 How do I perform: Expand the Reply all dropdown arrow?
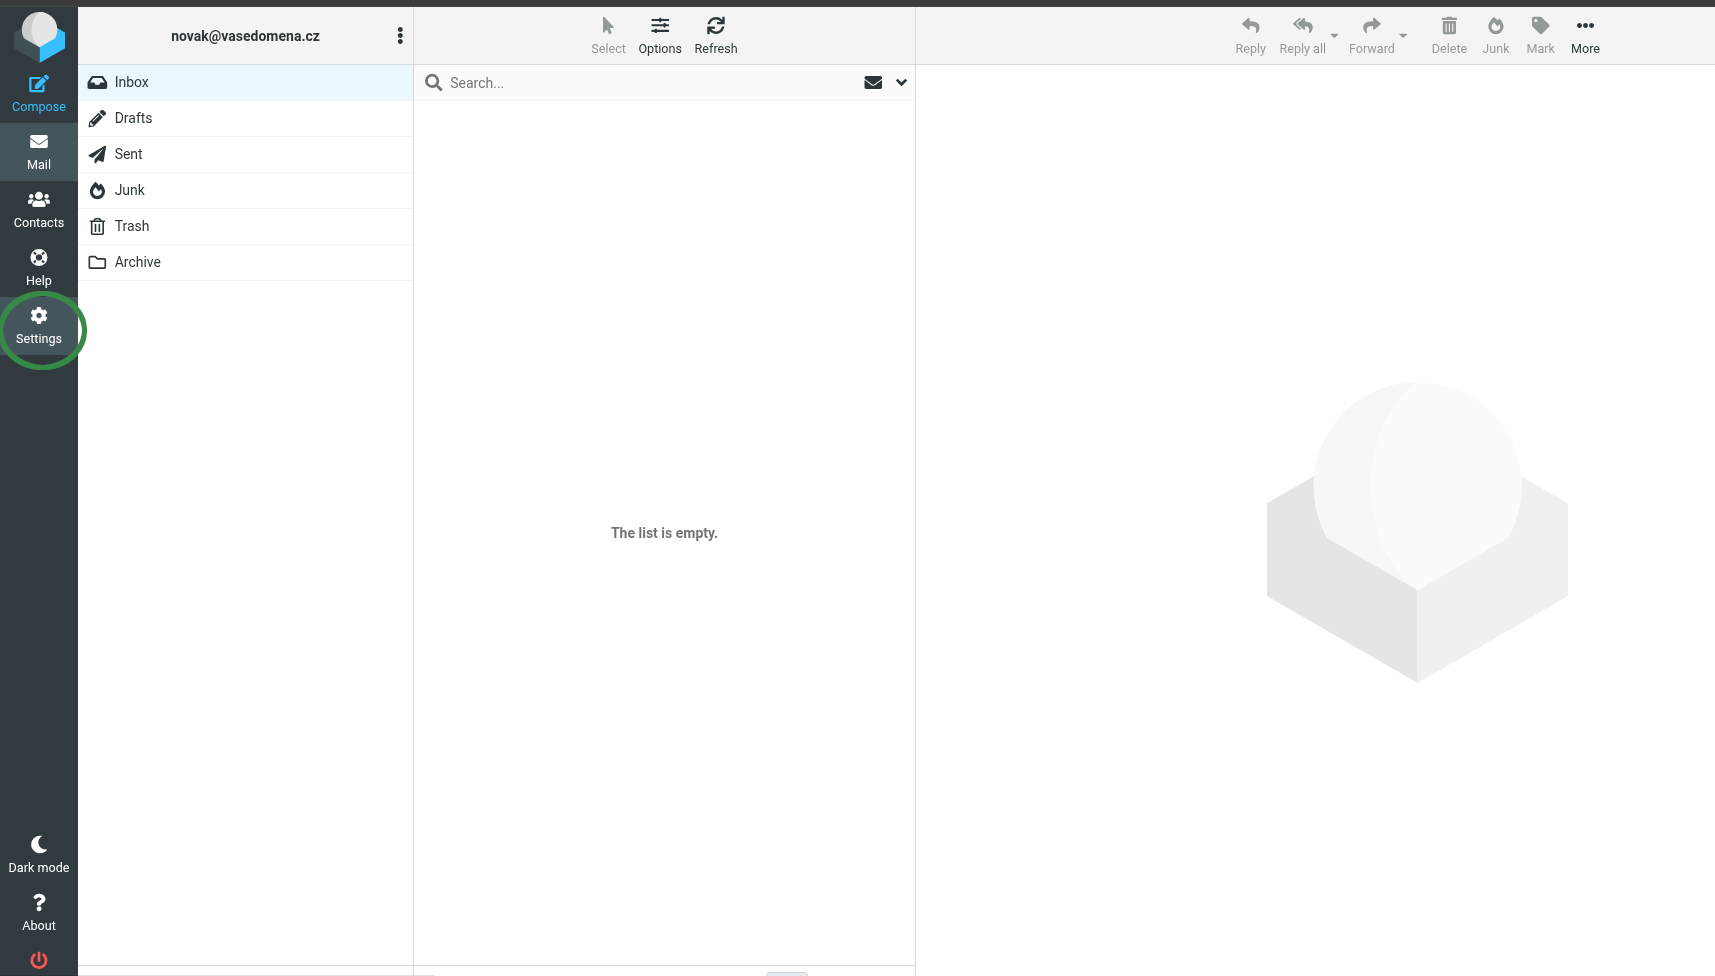pos(1334,36)
